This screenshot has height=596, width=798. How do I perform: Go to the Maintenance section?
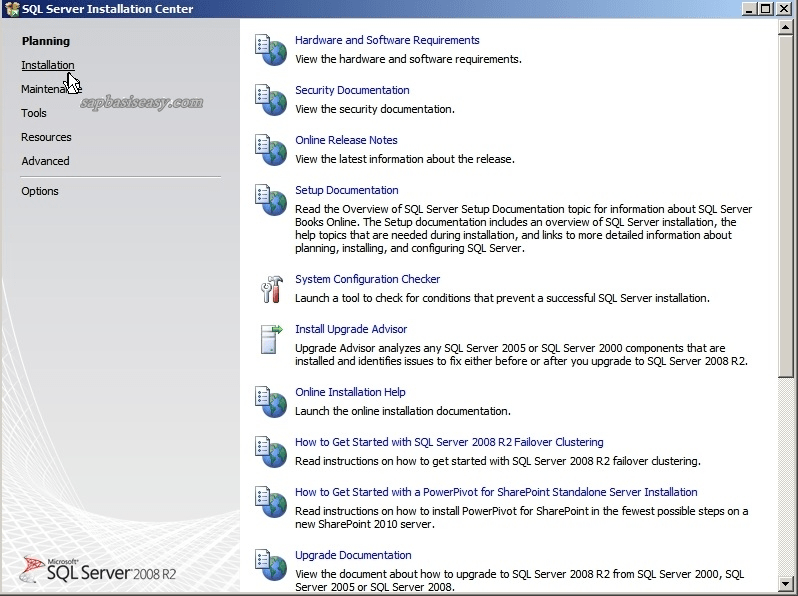pos(51,89)
